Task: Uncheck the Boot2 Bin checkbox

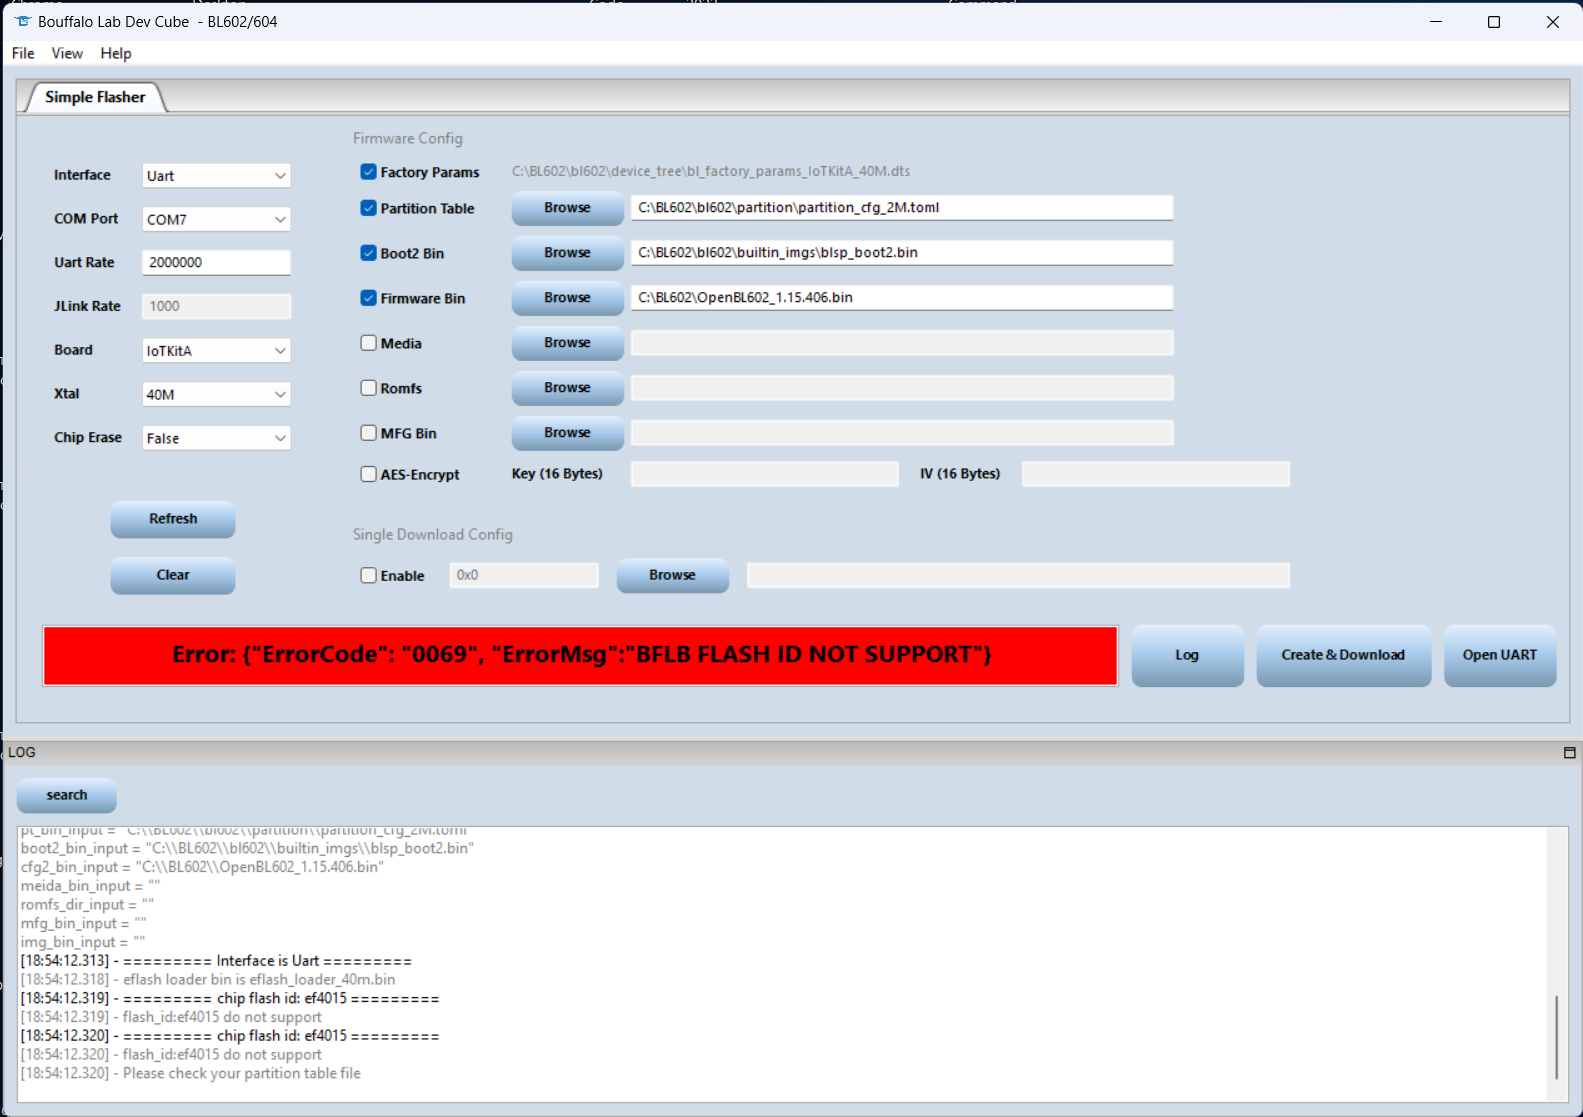Action: click(x=369, y=253)
